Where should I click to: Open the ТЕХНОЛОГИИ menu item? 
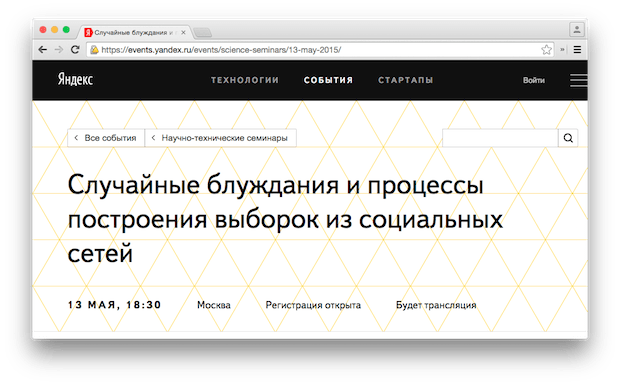point(245,80)
